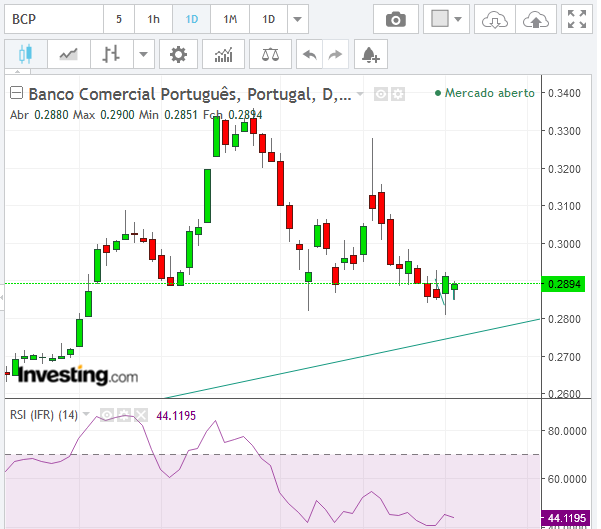Add an alert with bell plus icon
601x529 pixels.
coord(371,54)
